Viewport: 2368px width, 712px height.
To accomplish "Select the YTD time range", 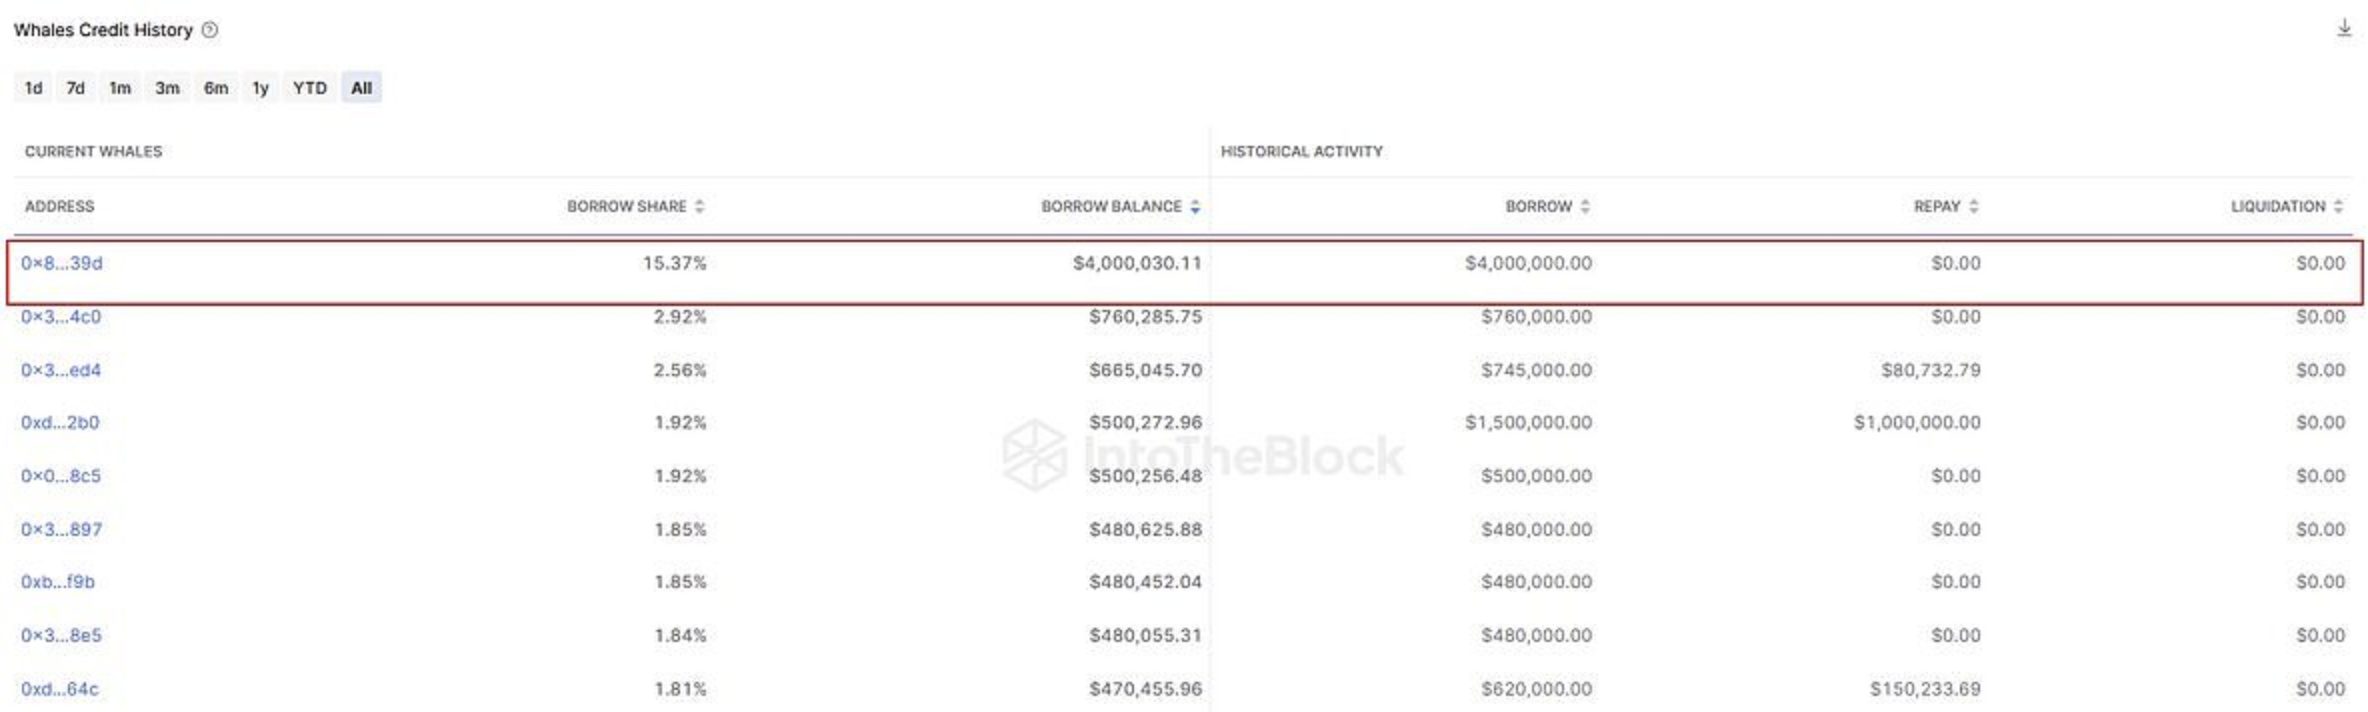I will coord(310,88).
